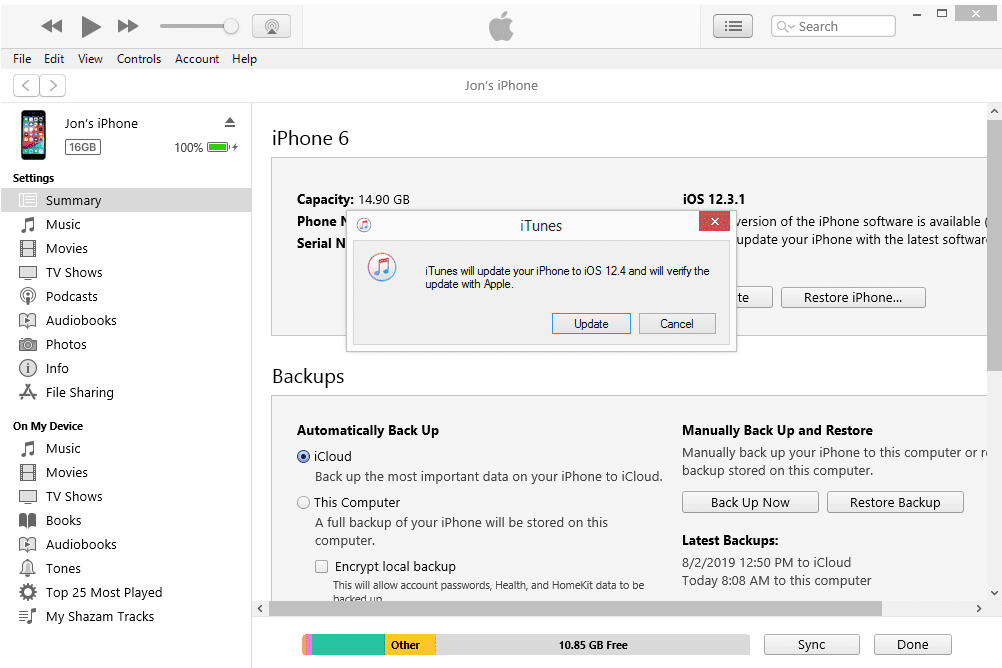This screenshot has width=1002, height=668.
Task: Click the vertical scrollbar's down arrow
Action: tap(994, 593)
